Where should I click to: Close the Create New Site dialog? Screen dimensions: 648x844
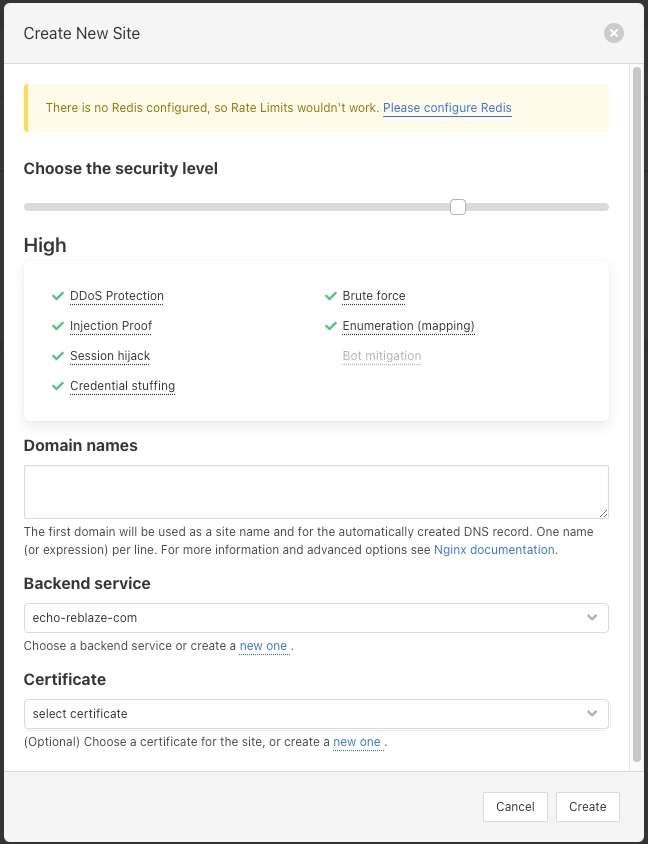click(614, 33)
